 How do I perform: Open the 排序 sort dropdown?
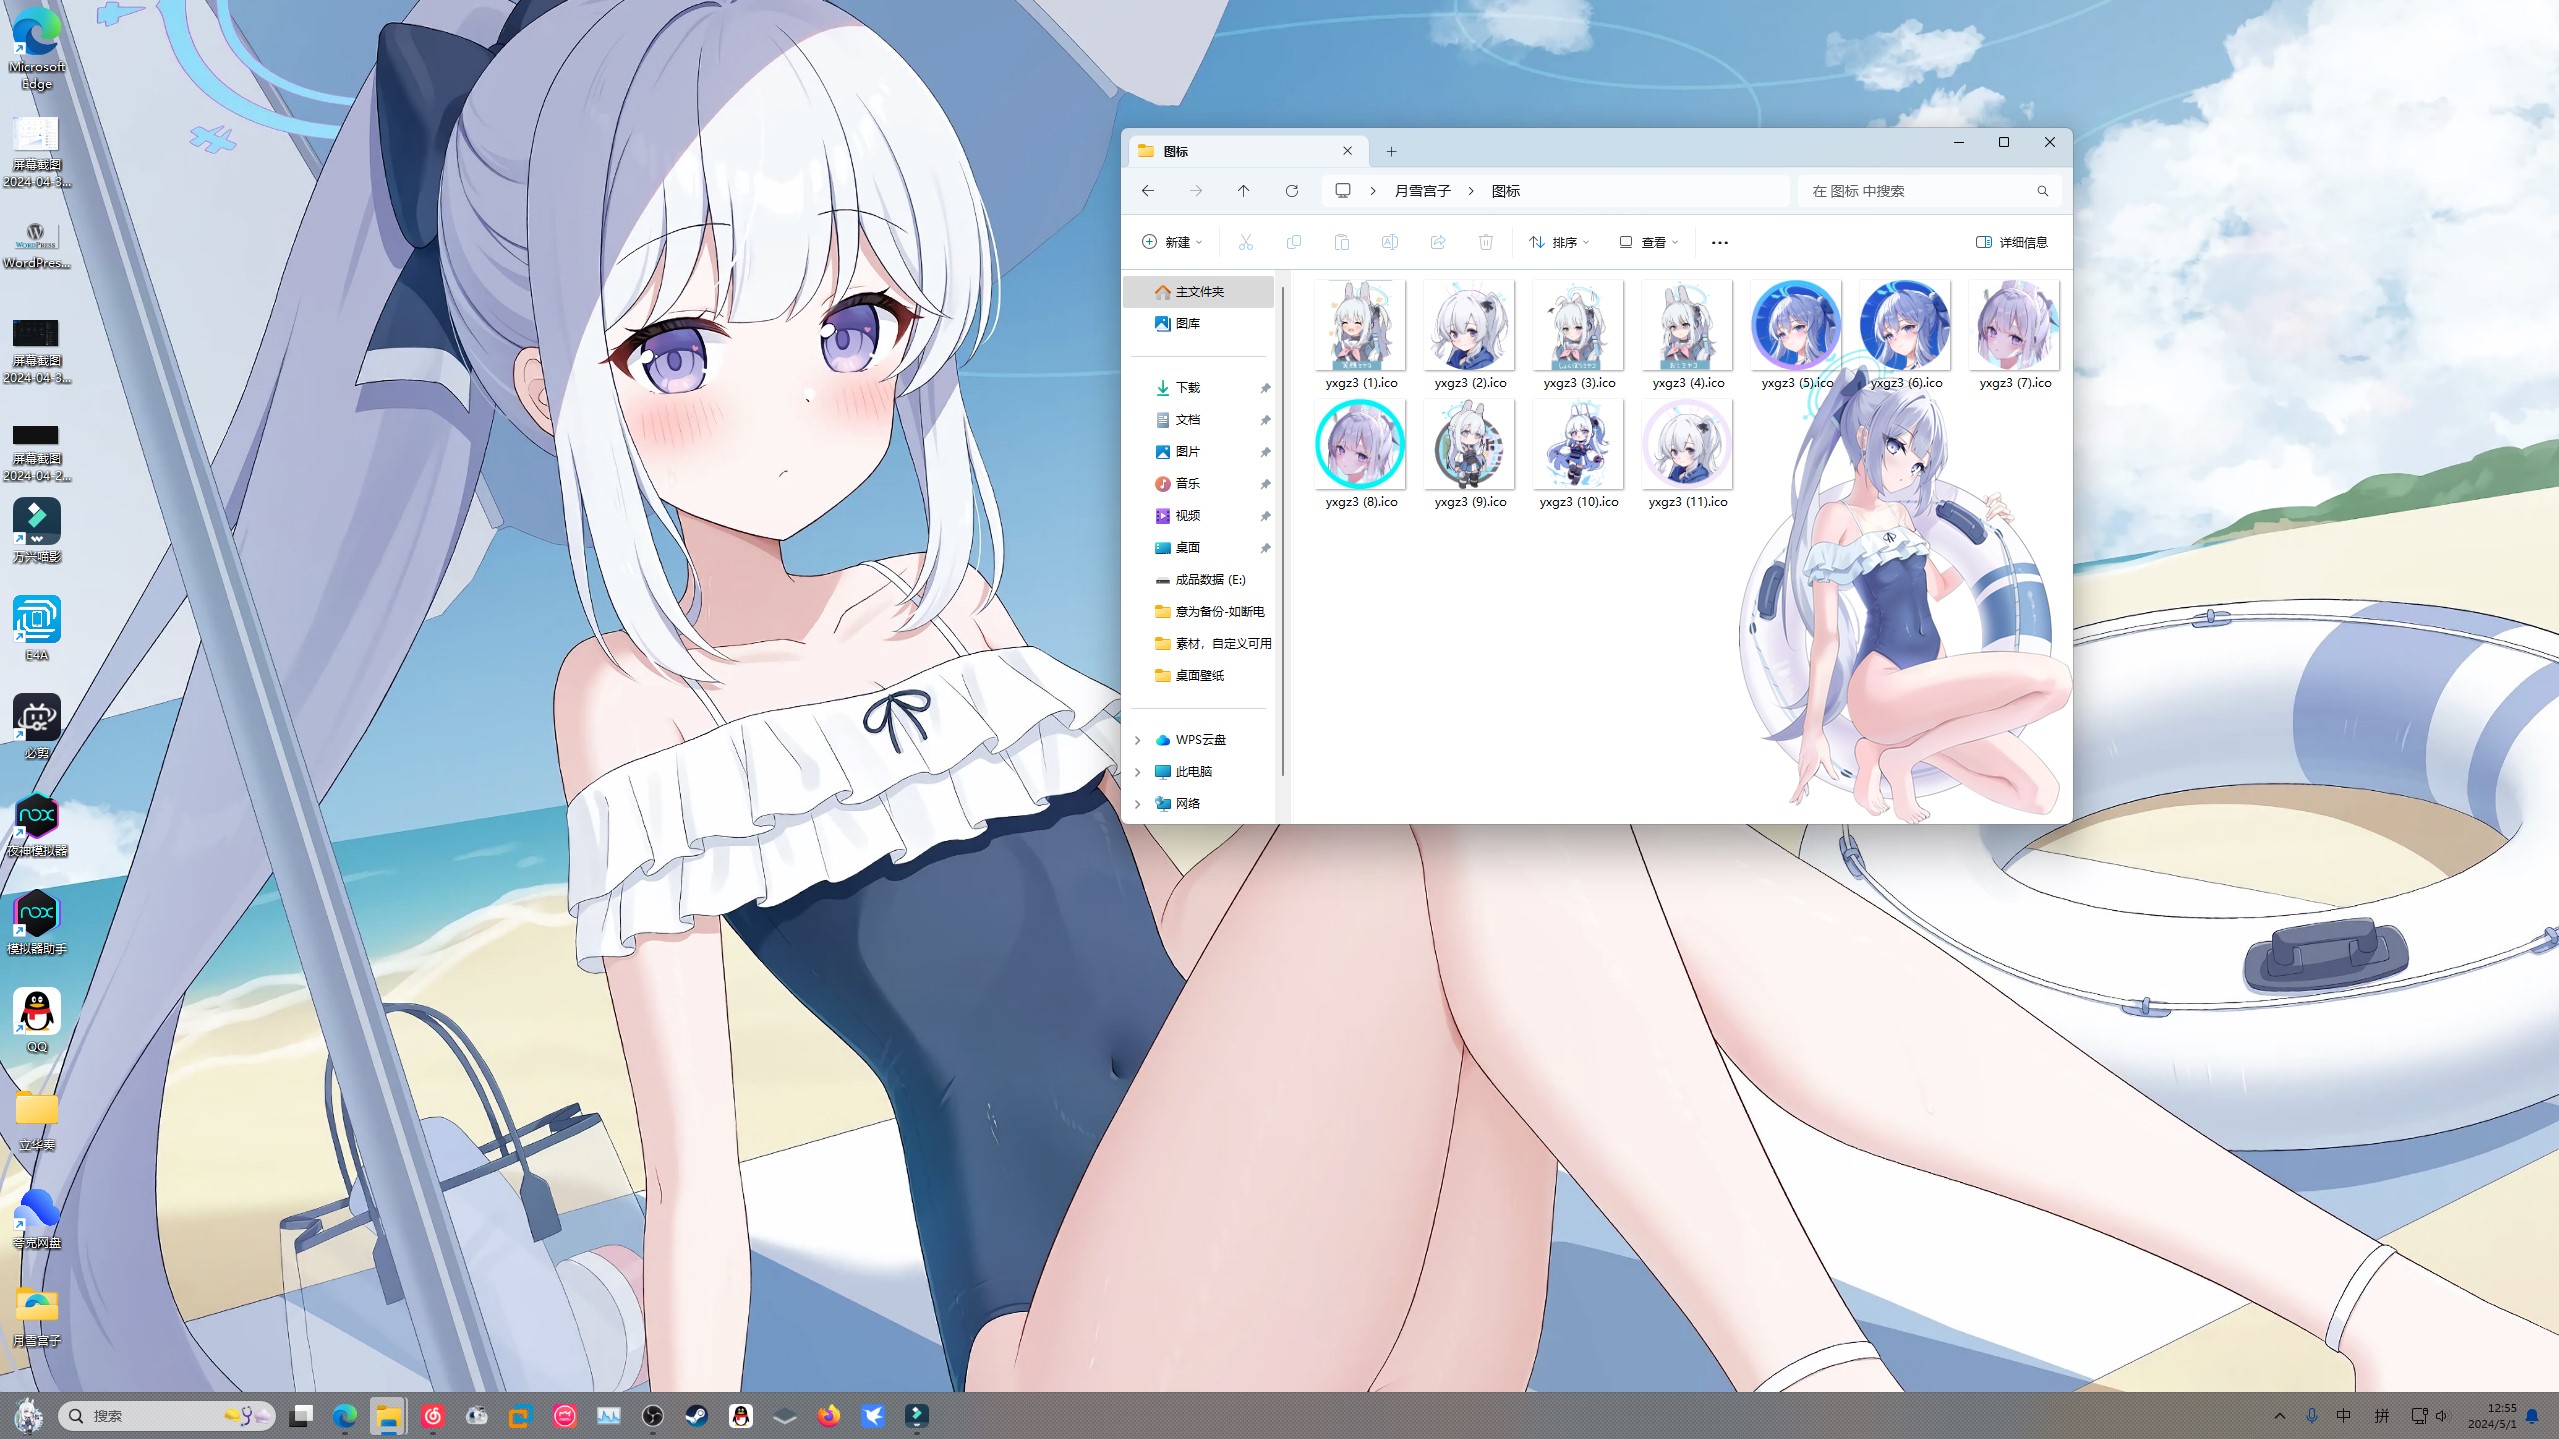[x=1558, y=242]
